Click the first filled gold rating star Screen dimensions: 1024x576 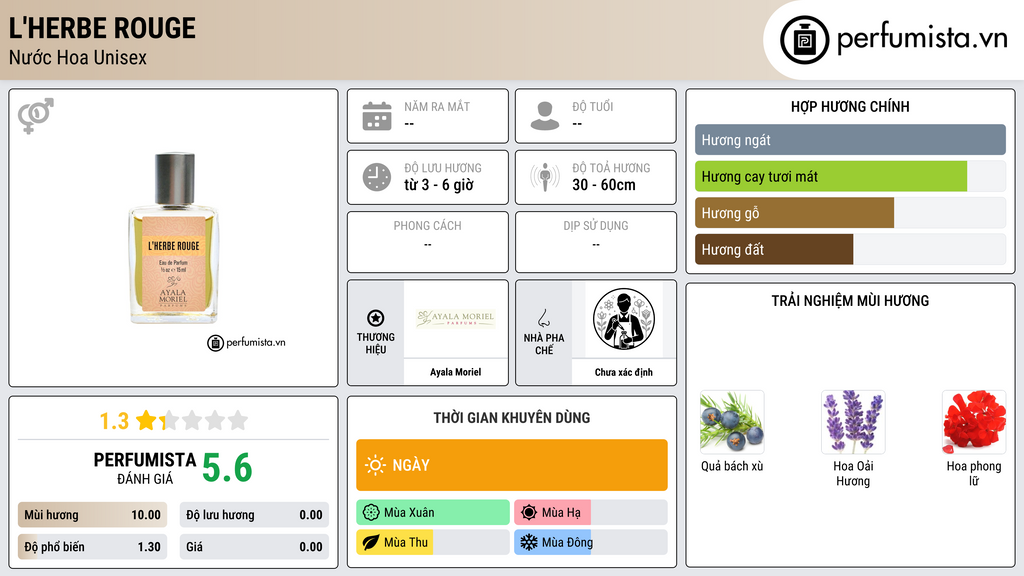point(146,420)
